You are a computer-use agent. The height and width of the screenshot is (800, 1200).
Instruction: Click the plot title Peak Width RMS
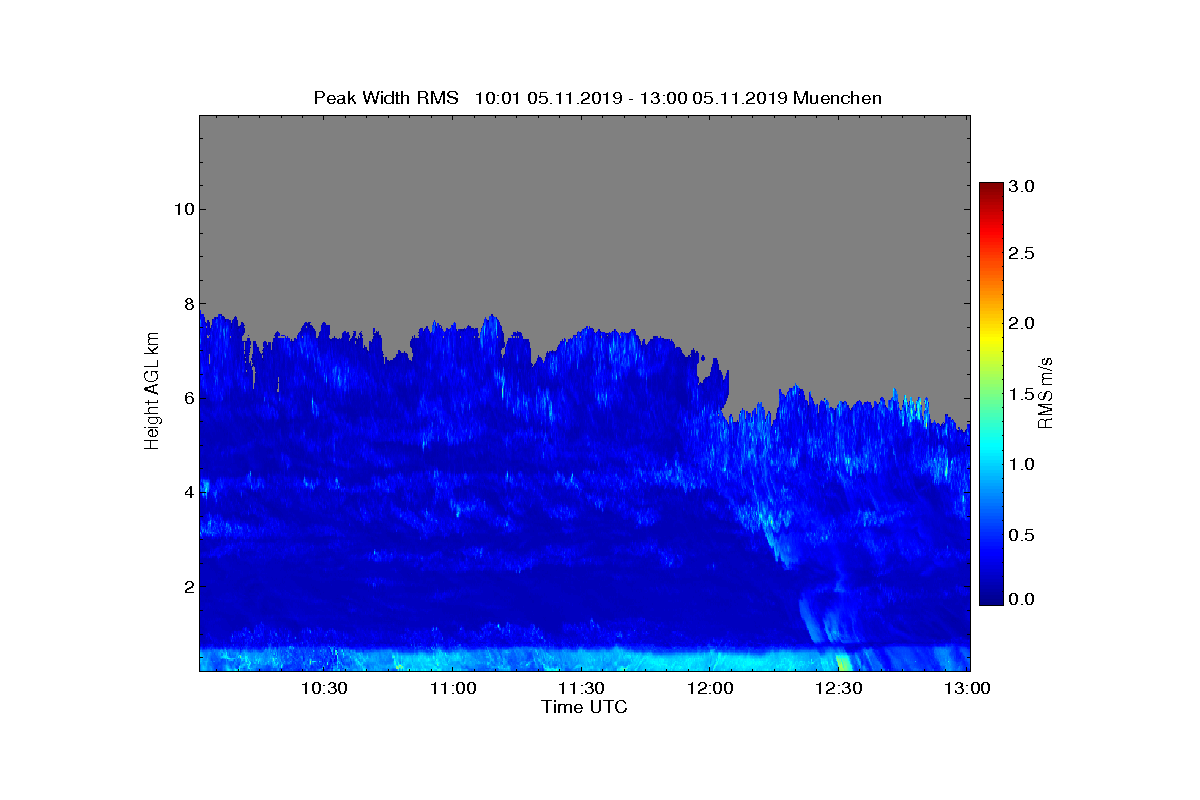coord(385,98)
